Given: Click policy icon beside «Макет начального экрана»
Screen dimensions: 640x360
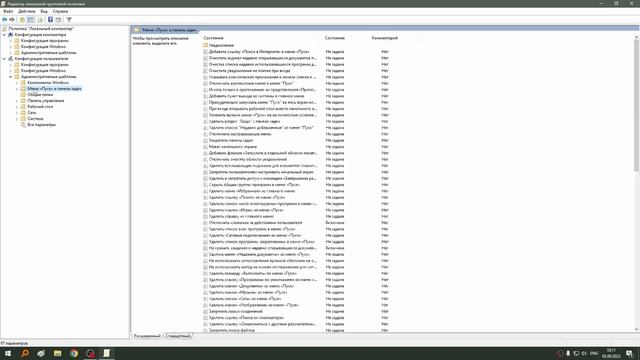Looking at the screenshot, I should (205, 147).
